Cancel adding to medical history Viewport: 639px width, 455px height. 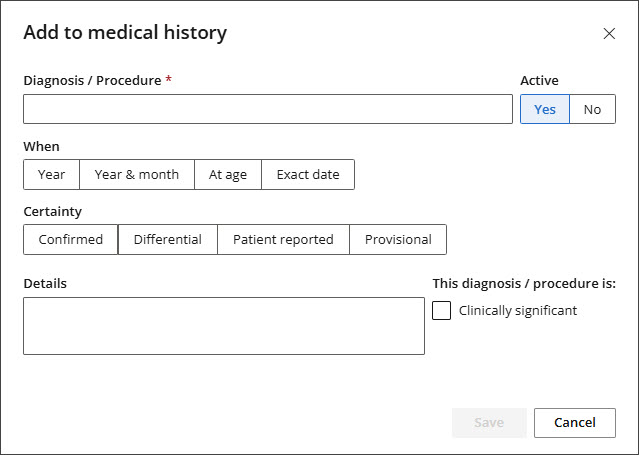point(574,422)
